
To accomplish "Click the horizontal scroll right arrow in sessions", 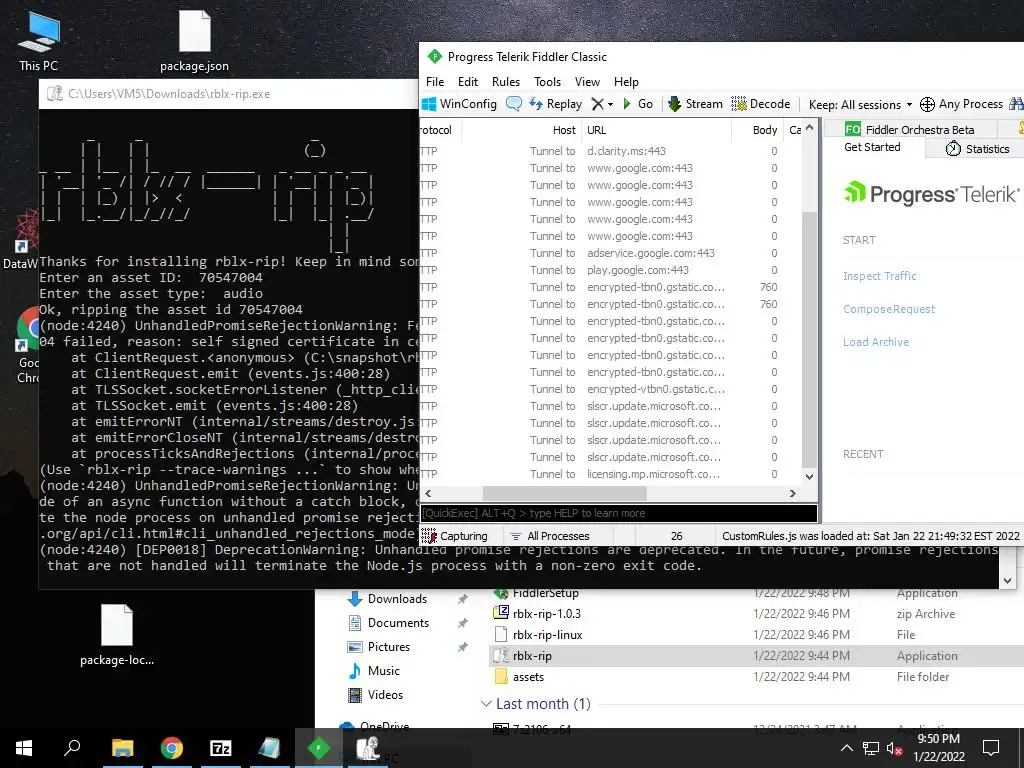I will pyautogui.click(x=792, y=494).
